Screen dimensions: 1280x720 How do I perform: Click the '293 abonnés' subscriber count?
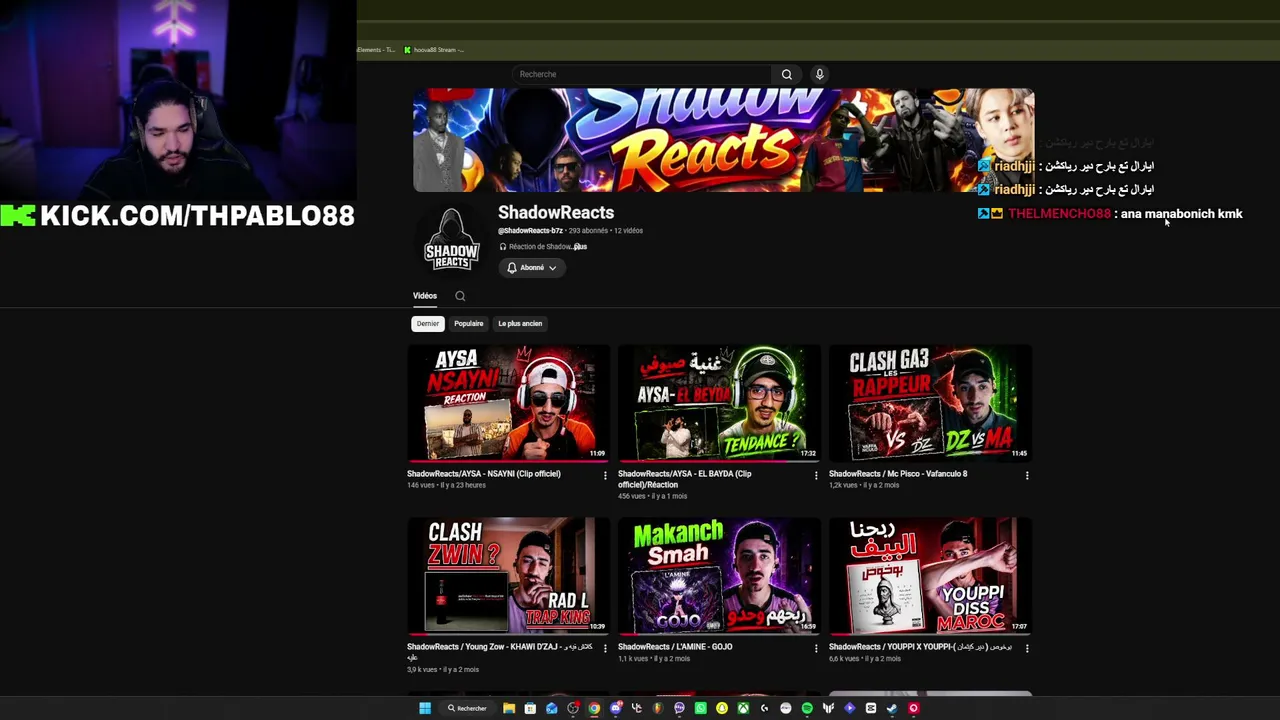pos(588,231)
